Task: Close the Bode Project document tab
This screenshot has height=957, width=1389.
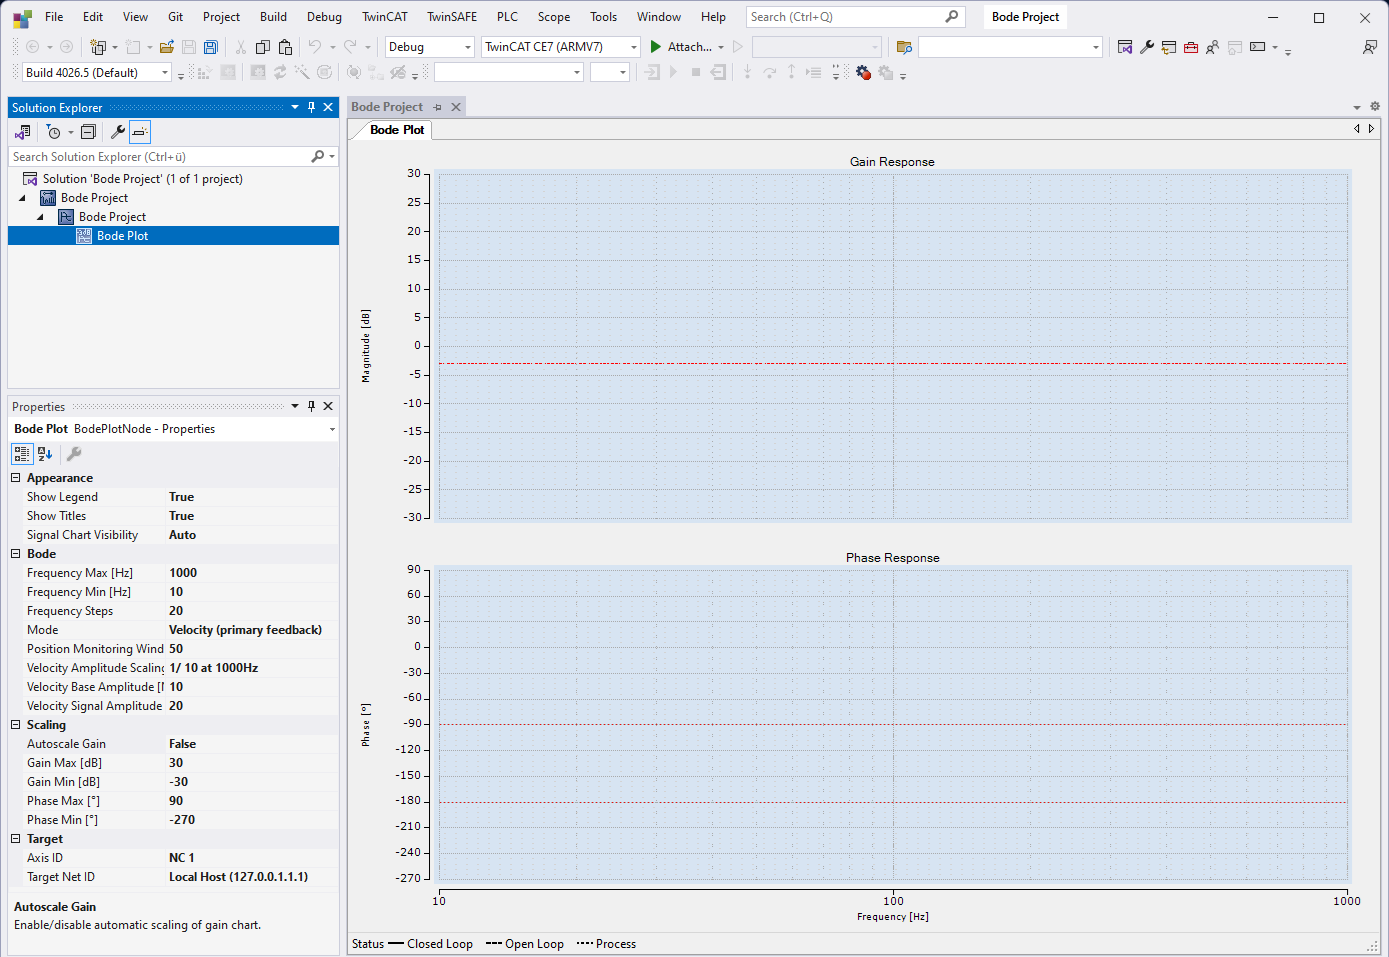Action: click(x=456, y=107)
